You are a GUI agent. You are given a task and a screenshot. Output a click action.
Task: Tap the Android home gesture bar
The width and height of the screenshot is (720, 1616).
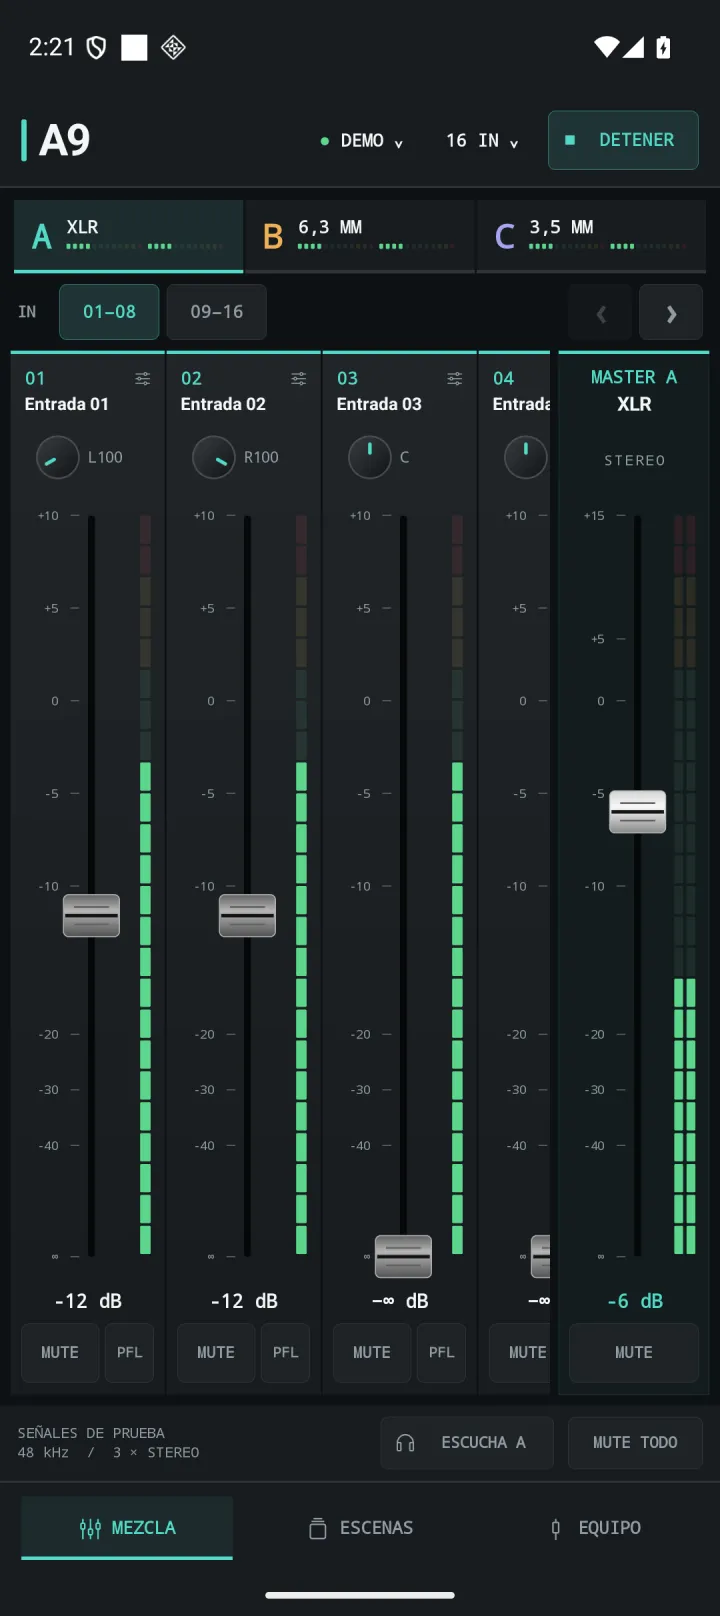pos(360,1595)
